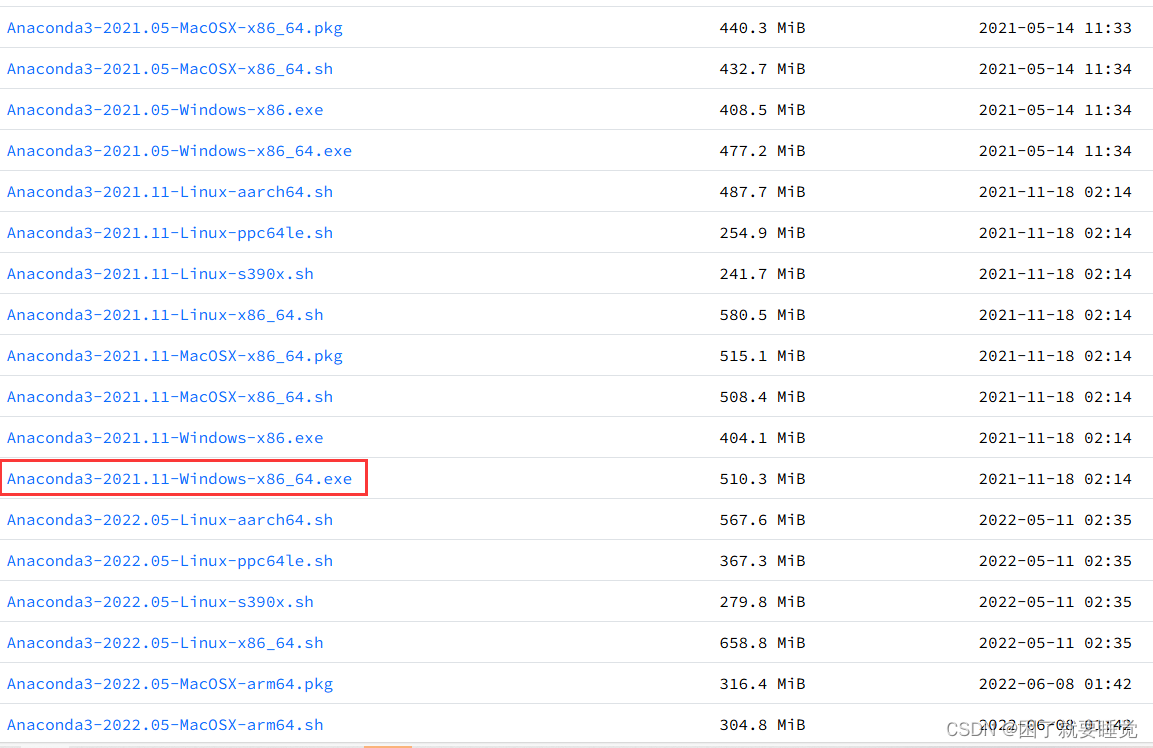Image resolution: width=1153 pixels, height=748 pixels.
Task: Select the 515.1 MiB size value
Action: tap(763, 356)
